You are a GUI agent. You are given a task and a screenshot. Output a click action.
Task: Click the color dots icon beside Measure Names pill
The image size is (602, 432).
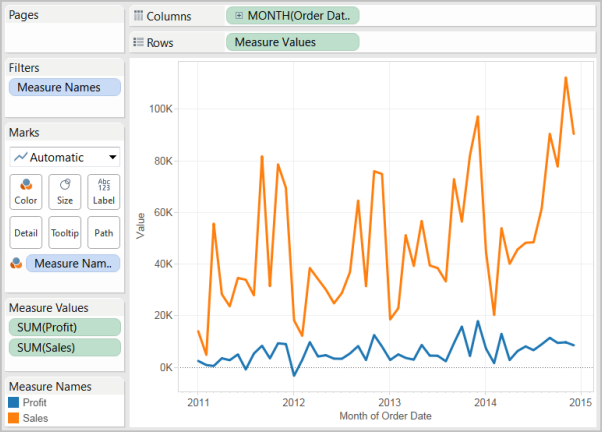[x=15, y=263]
